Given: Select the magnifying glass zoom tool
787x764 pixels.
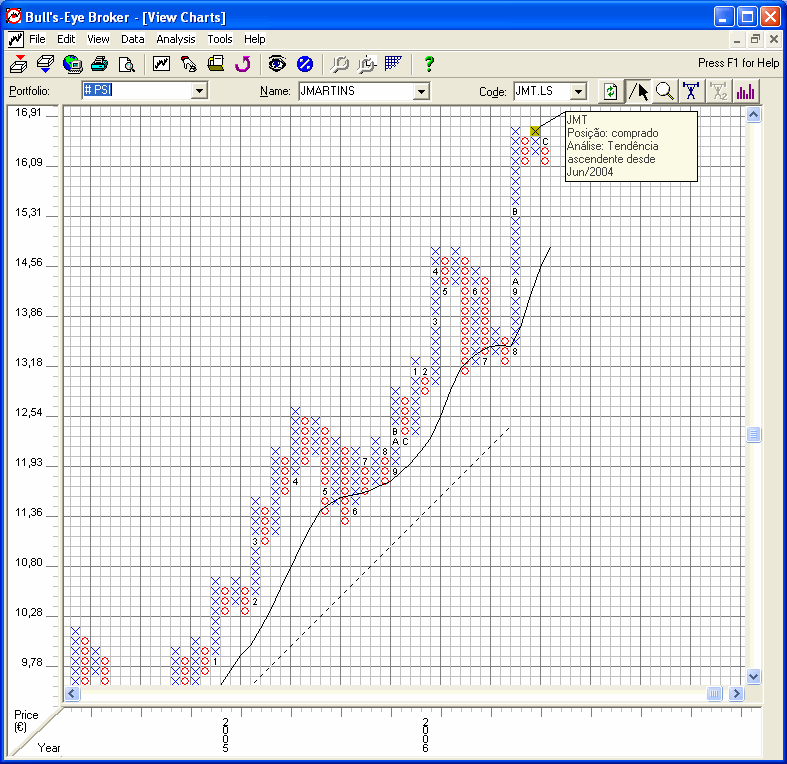Looking at the screenshot, I should [665, 91].
